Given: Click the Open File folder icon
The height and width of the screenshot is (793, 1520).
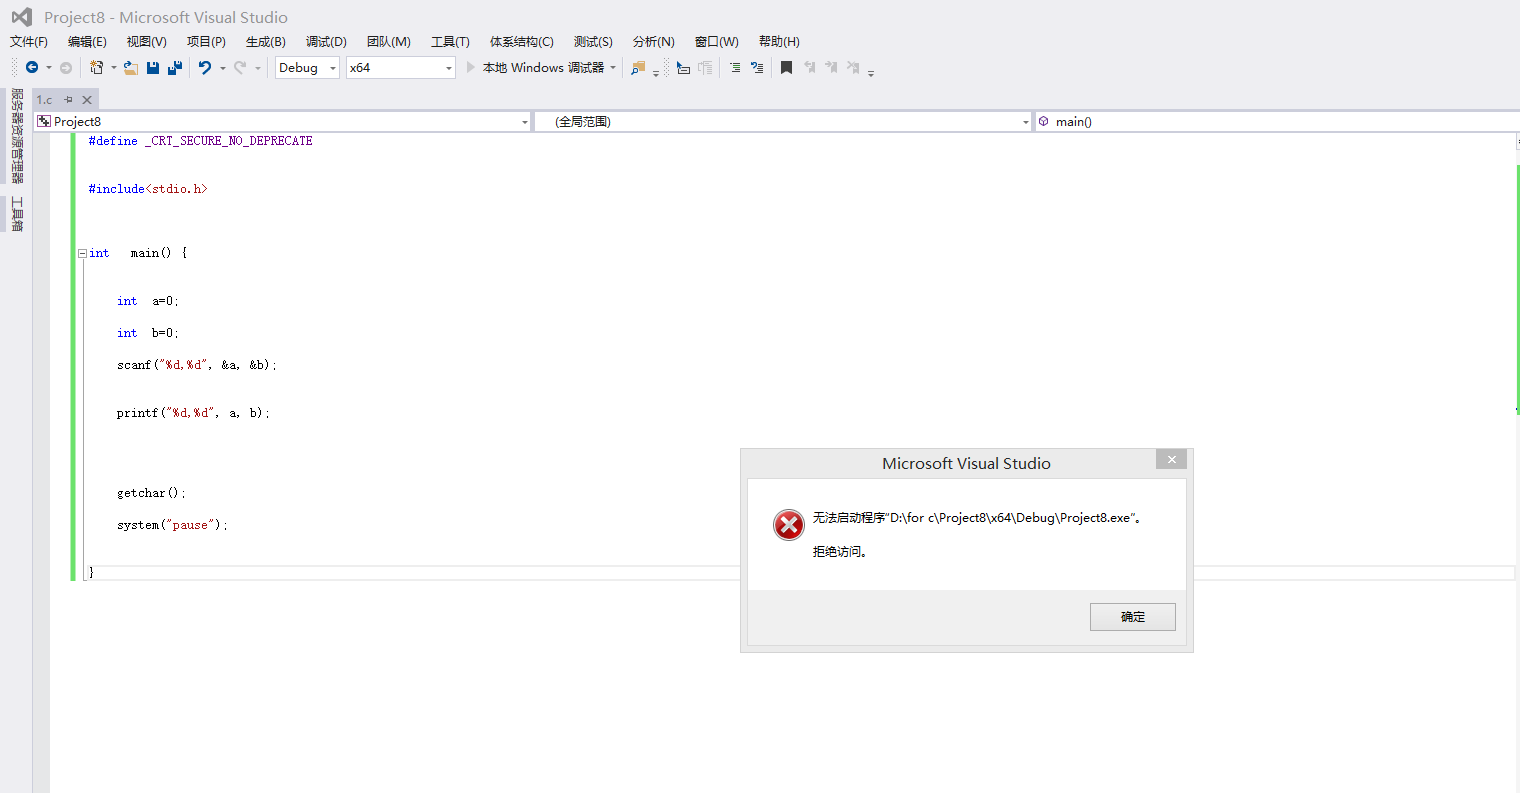Looking at the screenshot, I should pyautogui.click(x=130, y=68).
